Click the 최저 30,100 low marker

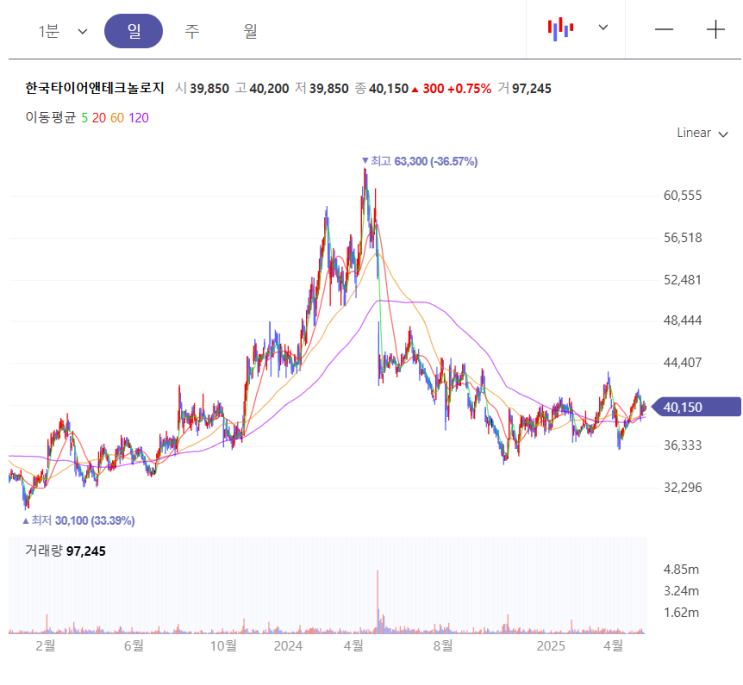pyautogui.click(x=78, y=521)
